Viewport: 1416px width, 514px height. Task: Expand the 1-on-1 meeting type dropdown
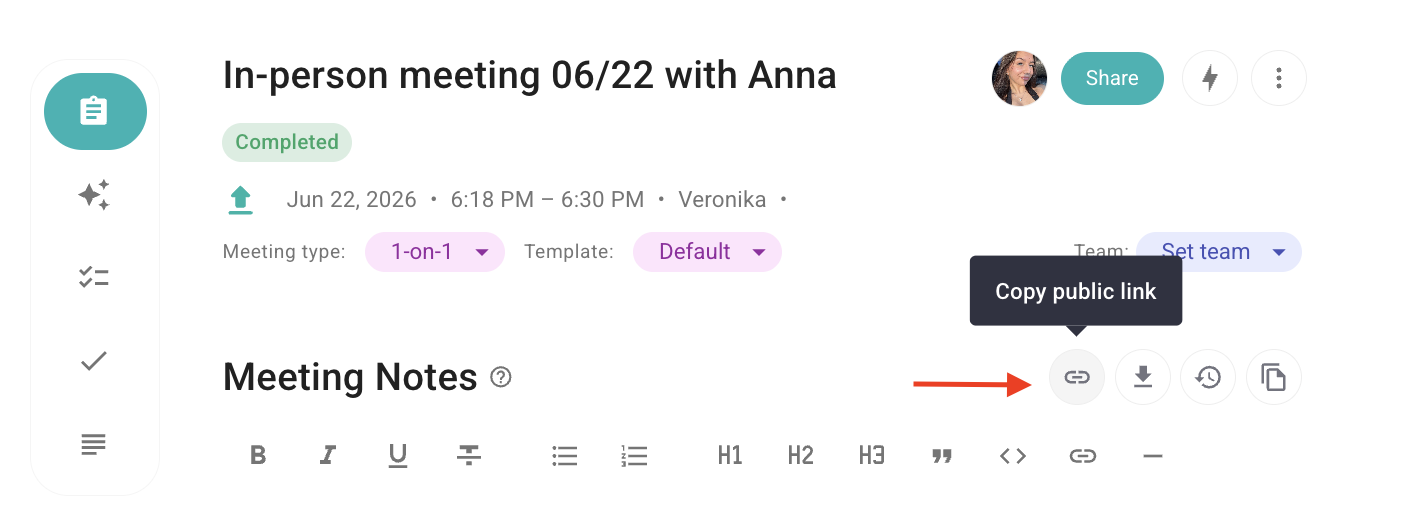click(x=435, y=252)
